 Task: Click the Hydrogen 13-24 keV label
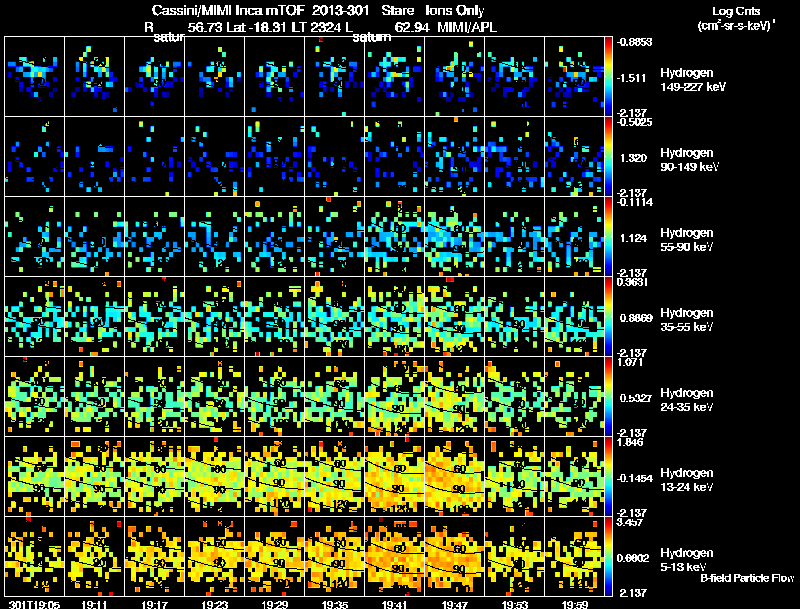[687, 479]
